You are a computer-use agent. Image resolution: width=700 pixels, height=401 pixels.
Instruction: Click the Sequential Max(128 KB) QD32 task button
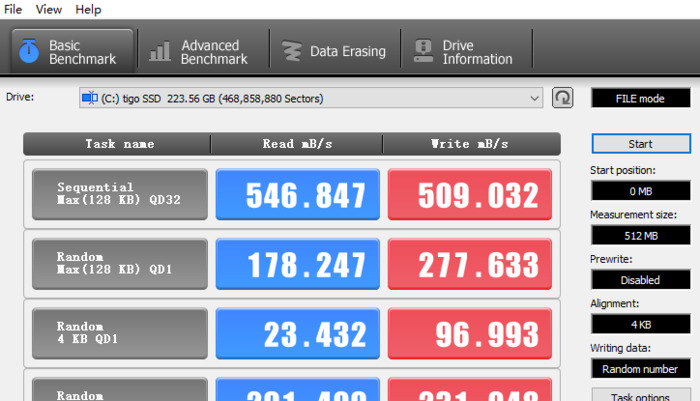point(120,194)
